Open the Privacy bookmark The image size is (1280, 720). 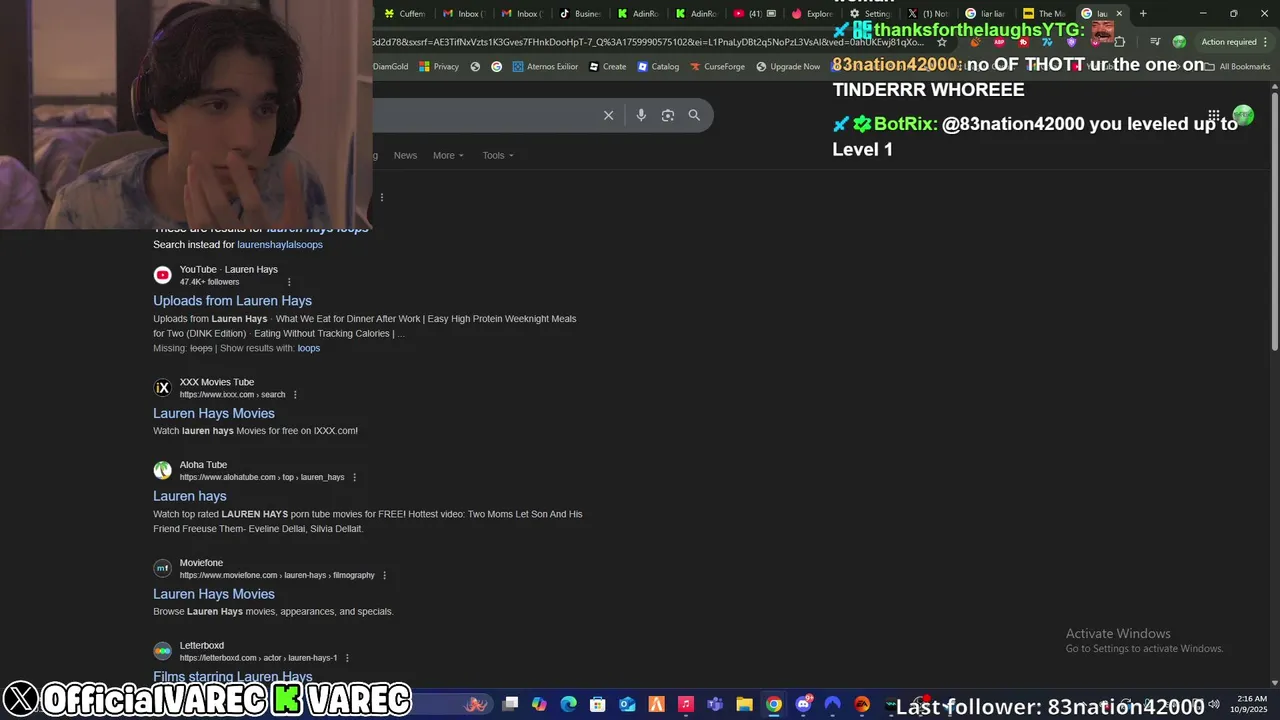pos(439,67)
